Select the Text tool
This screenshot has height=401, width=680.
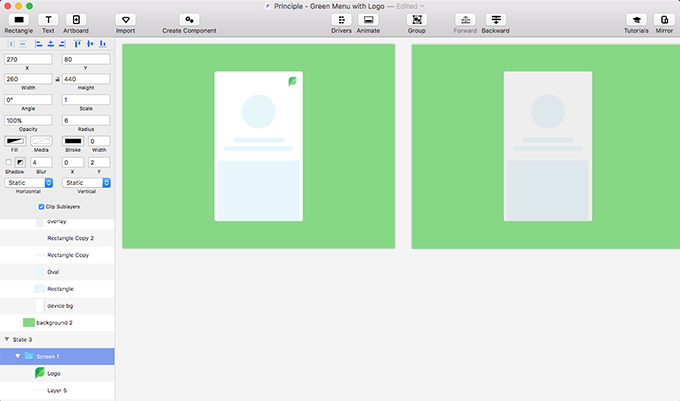48,20
